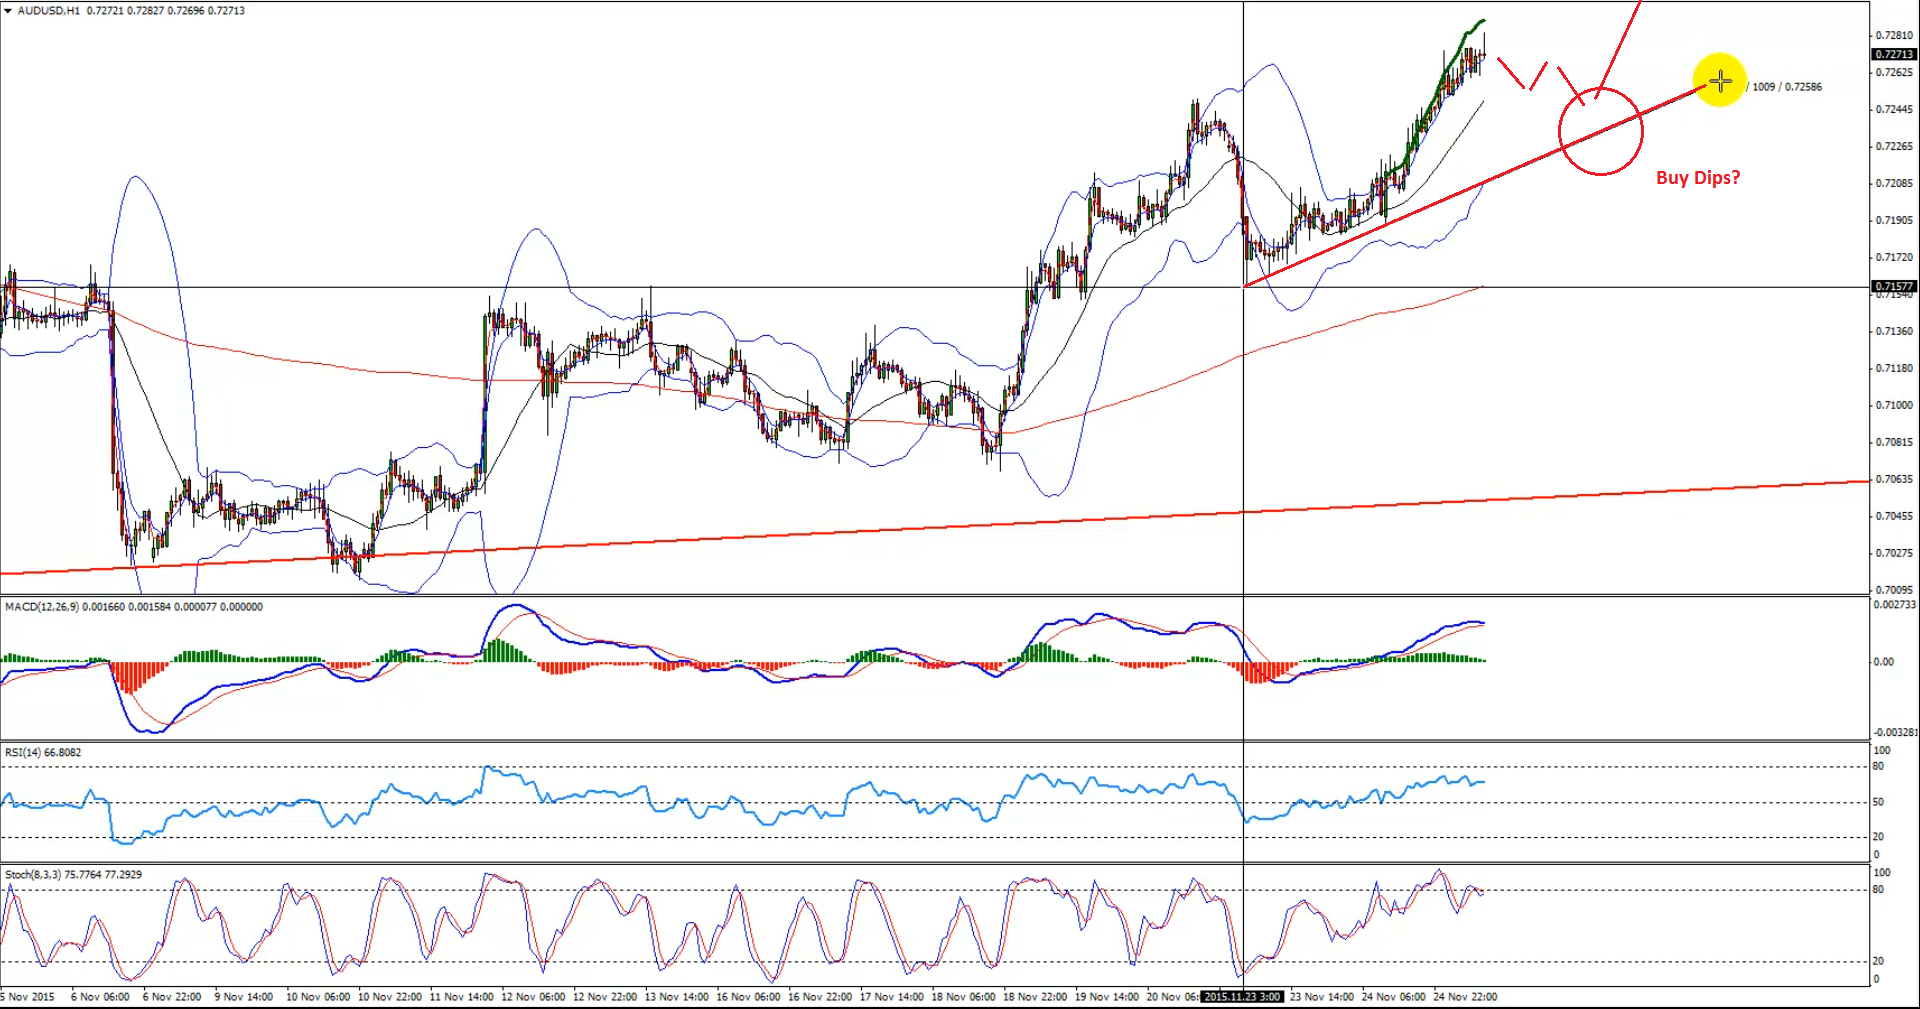
Task: Click the AUDUSD,H1 chart symbol title
Action: coord(49,11)
